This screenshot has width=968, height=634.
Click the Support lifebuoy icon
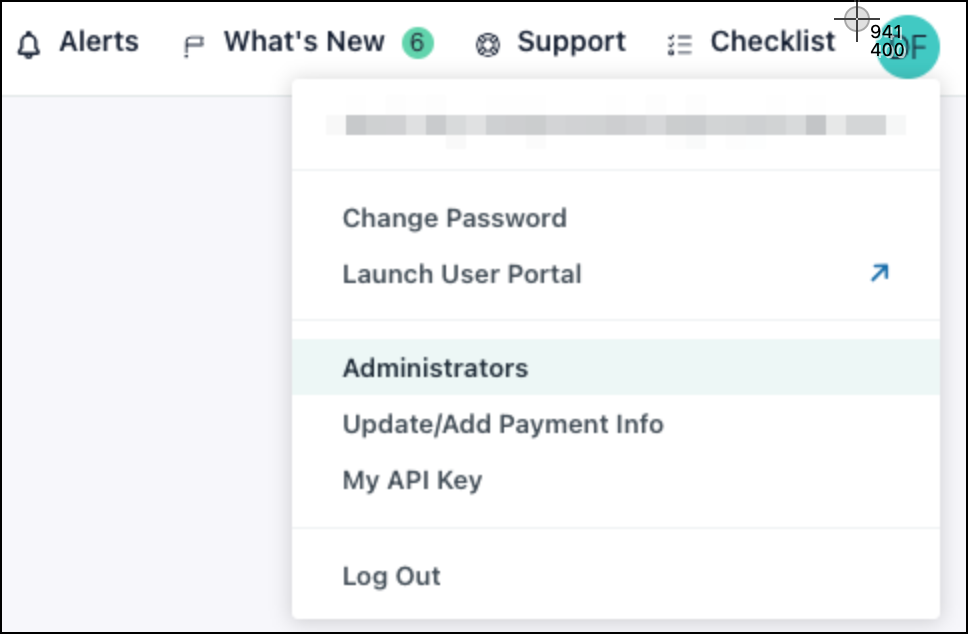tap(487, 45)
